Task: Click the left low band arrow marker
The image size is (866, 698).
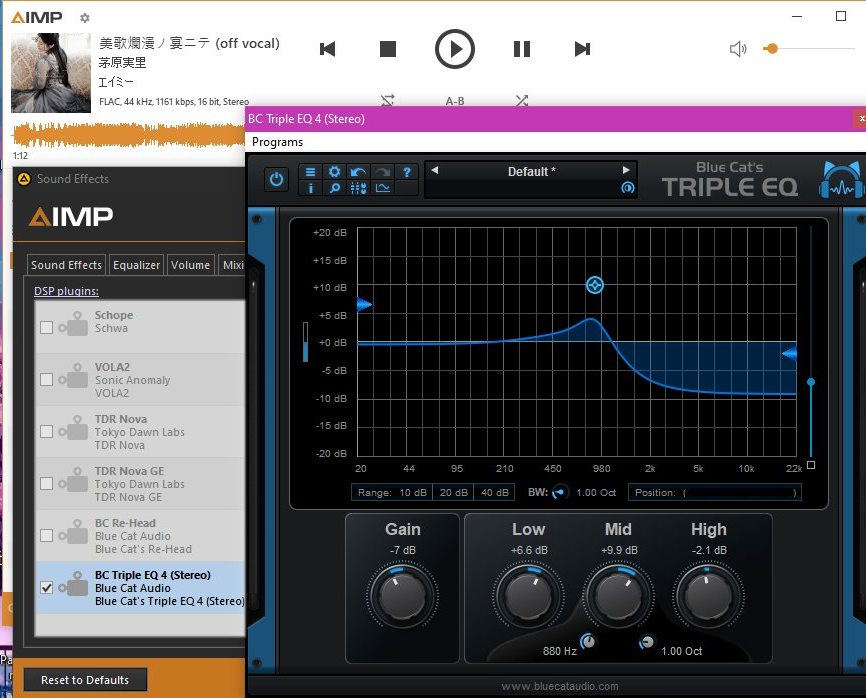Action: point(364,304)
